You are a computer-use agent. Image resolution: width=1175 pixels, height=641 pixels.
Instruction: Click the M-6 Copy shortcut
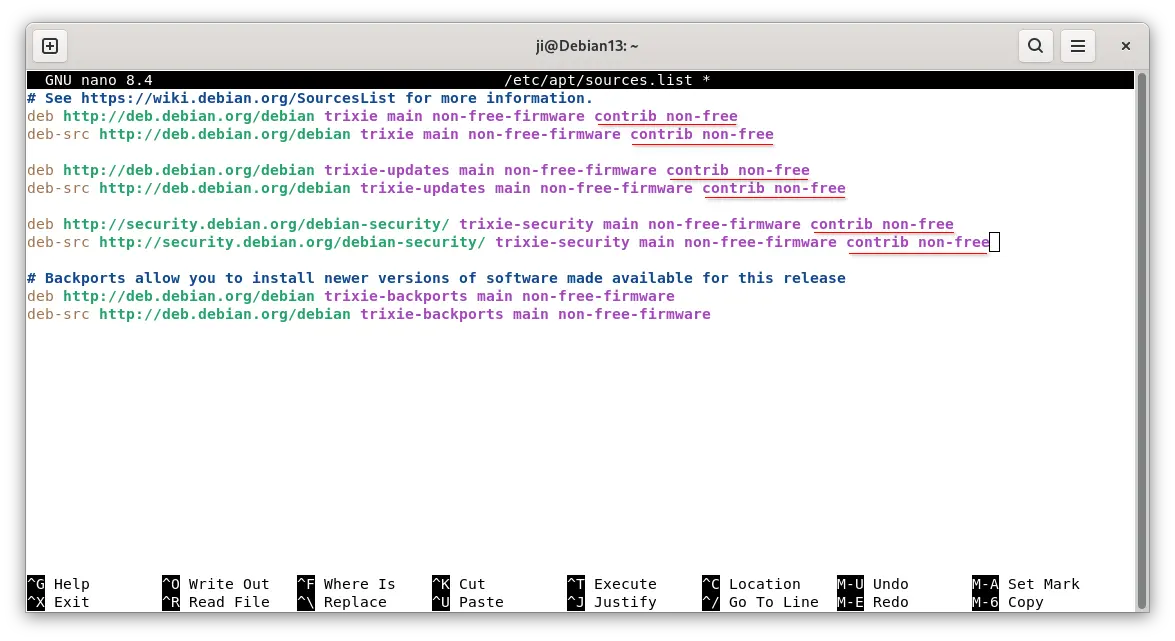tap(1008, 602)
